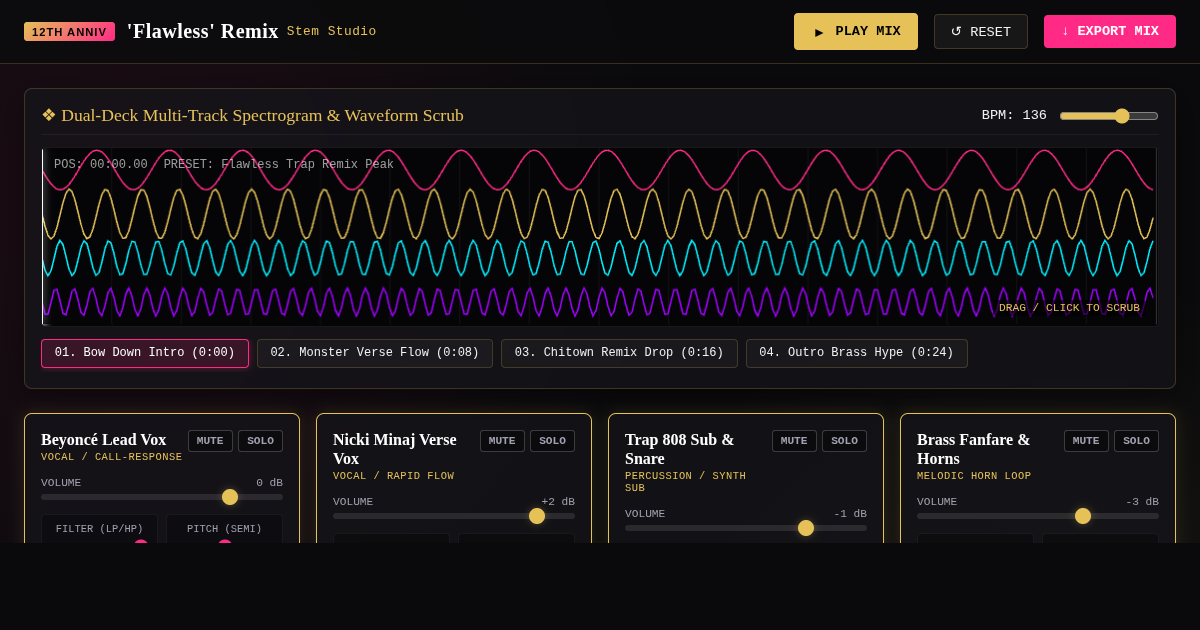1200x630 pixels.
Task: Set Trap 808 Sub volume slider
Action: [x=746, y=528]
